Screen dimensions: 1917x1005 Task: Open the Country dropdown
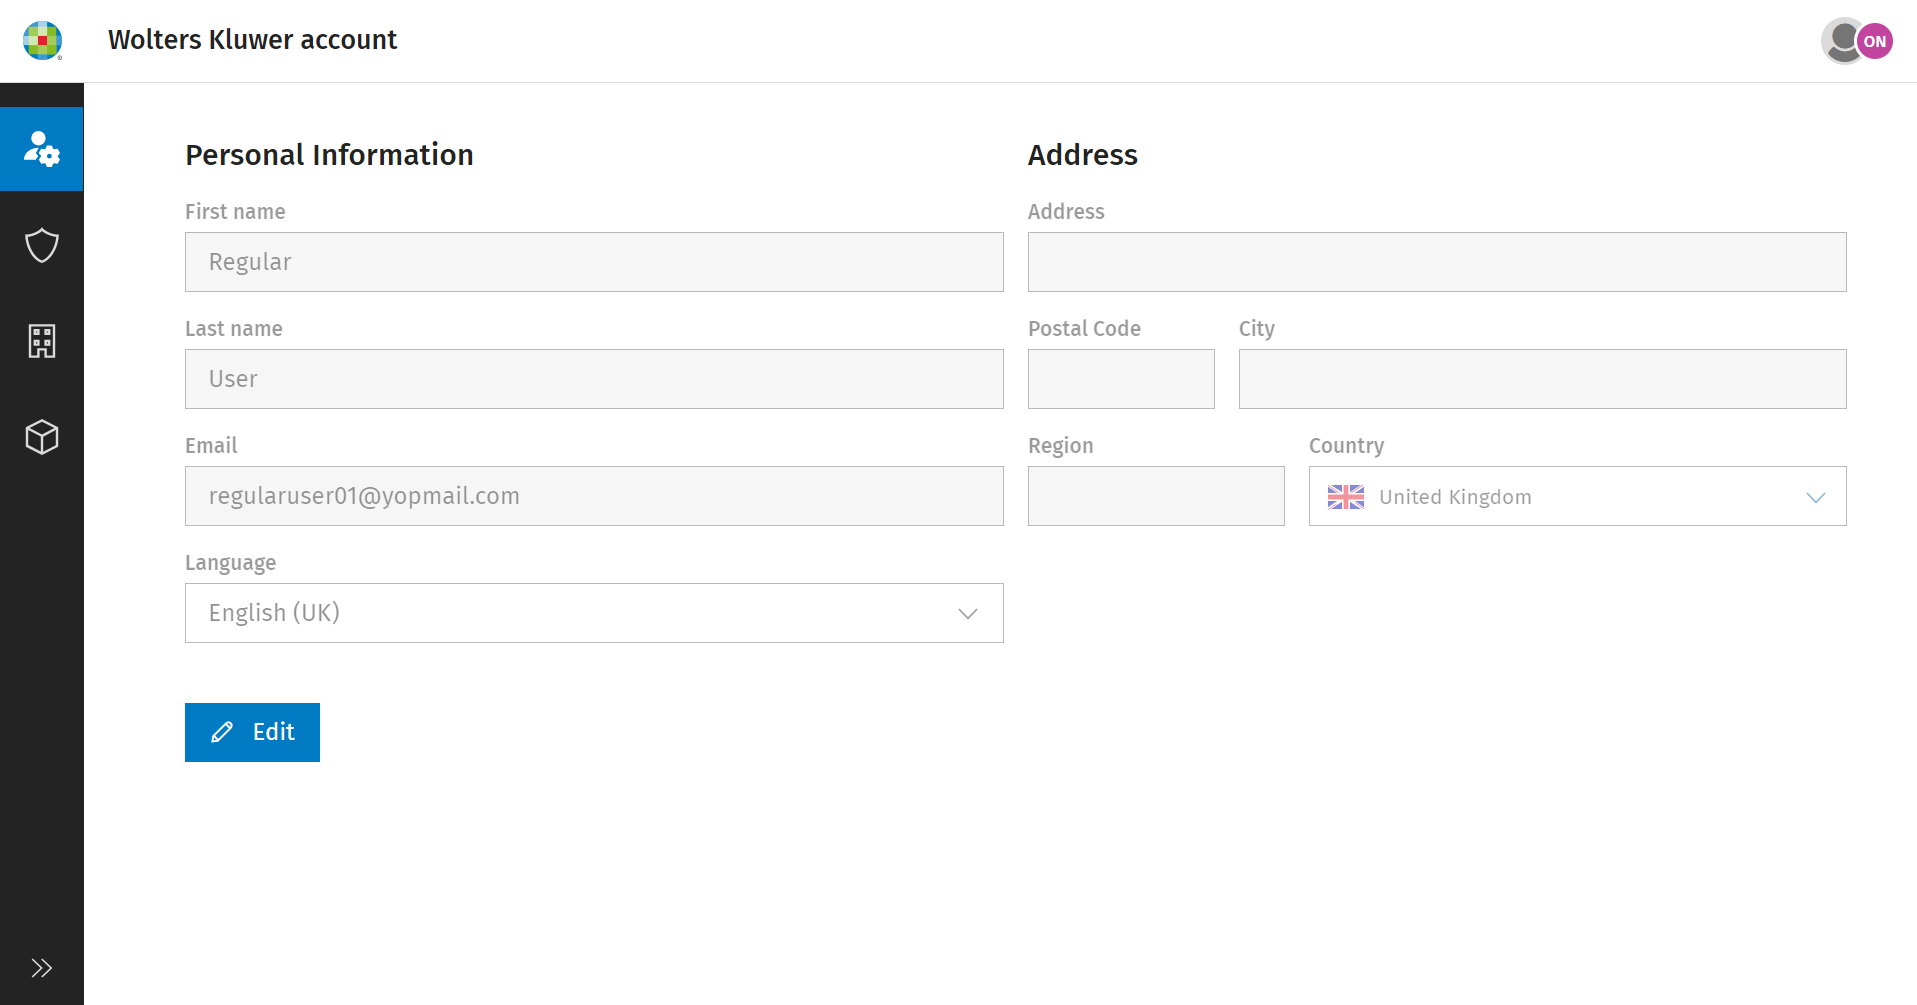1577,496
